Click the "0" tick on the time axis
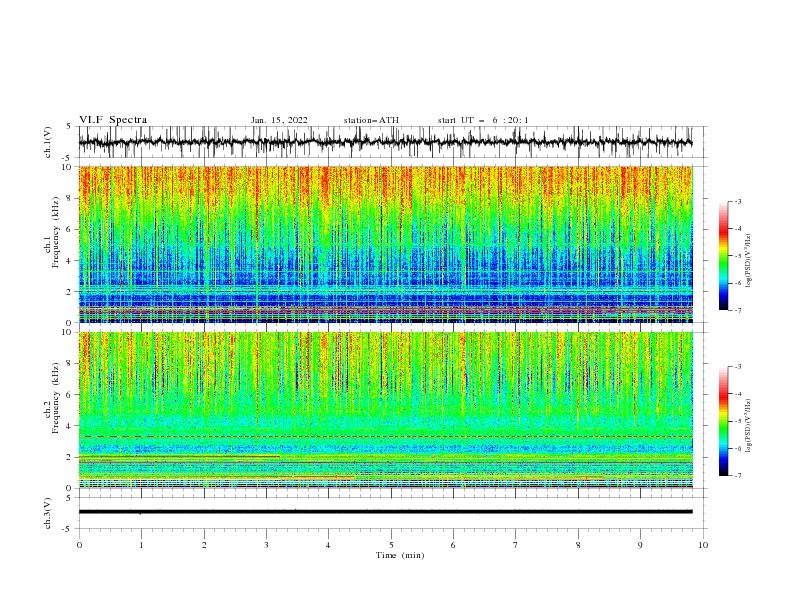Image resolution: width=792 pixels, height=612 pixels. pos(79,545)
